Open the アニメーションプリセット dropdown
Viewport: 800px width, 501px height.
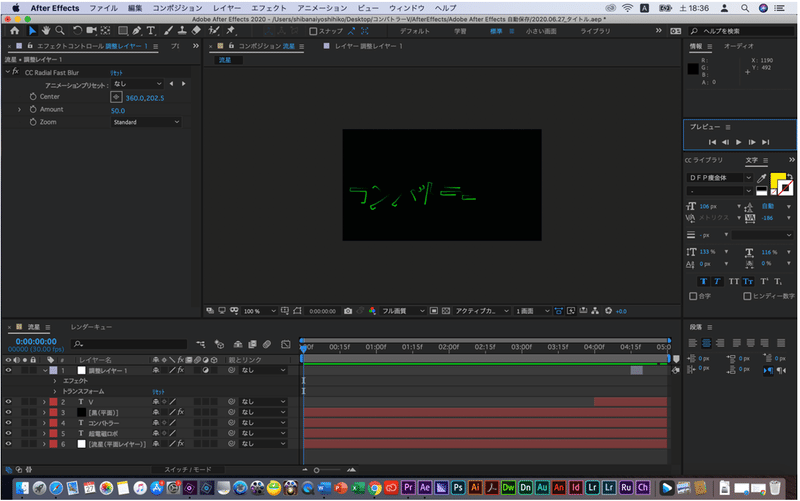point(137,84)
